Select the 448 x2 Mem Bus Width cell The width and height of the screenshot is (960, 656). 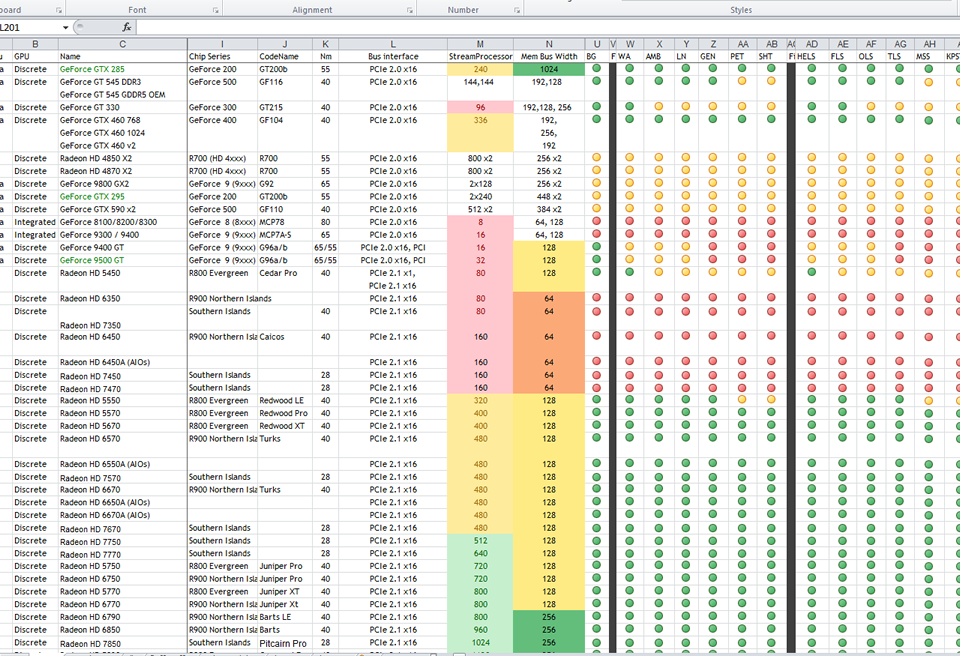tap(549, 197)
